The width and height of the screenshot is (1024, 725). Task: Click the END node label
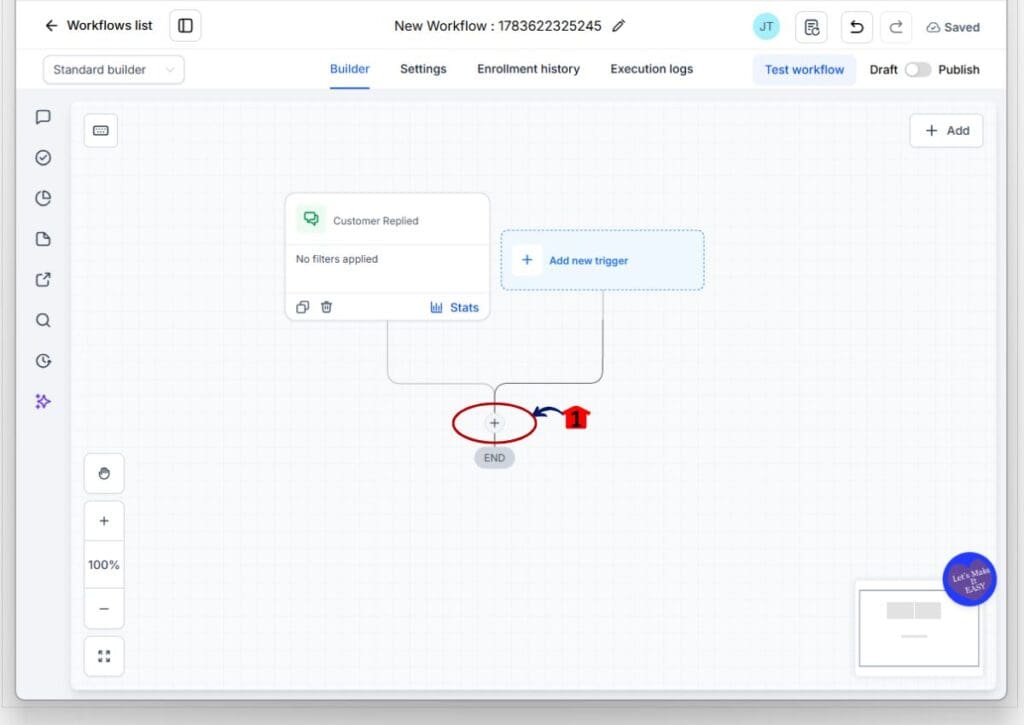(x=494, y=458)
